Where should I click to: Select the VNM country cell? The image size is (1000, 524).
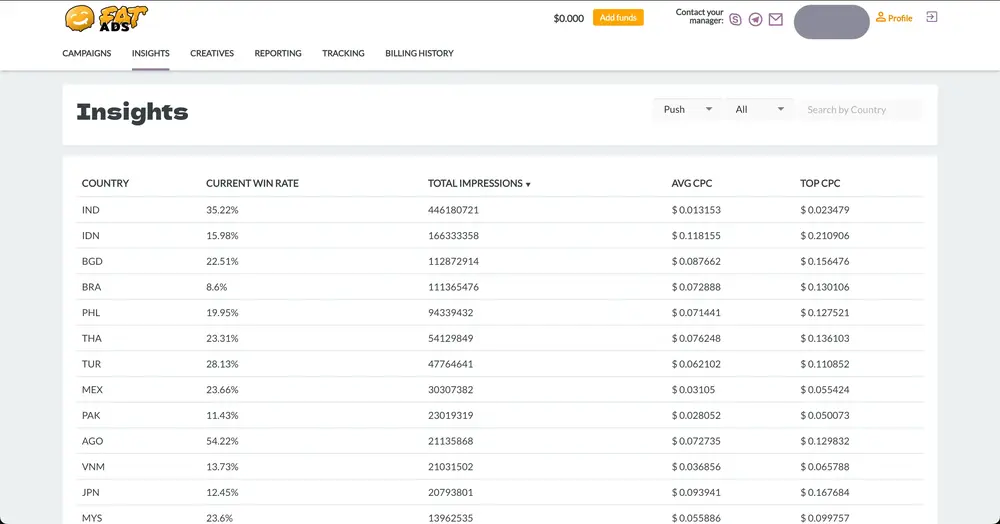coord(93,467)
